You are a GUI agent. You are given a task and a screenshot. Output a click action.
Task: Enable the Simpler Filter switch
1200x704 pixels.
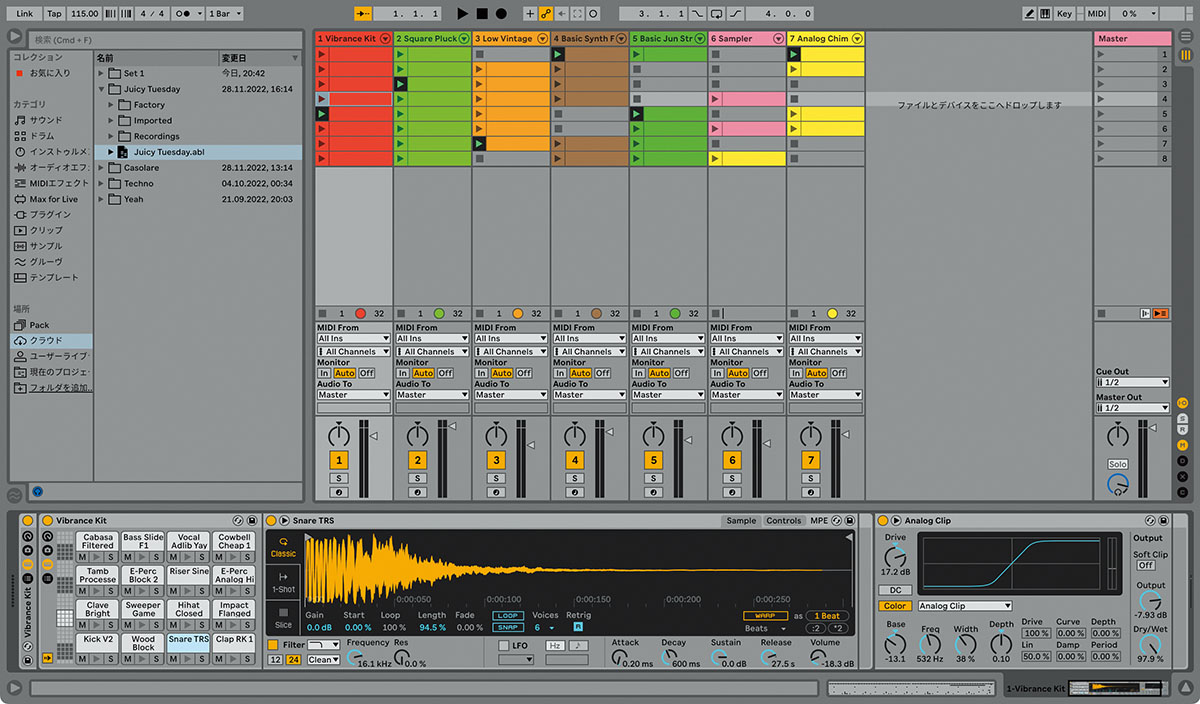[273, 645]
